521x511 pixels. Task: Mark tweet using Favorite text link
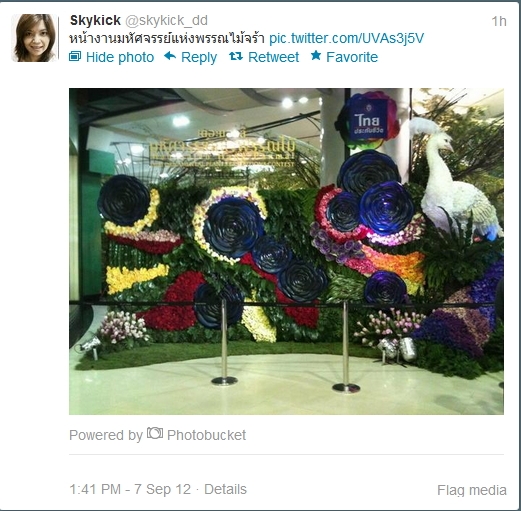click(352, 57)
